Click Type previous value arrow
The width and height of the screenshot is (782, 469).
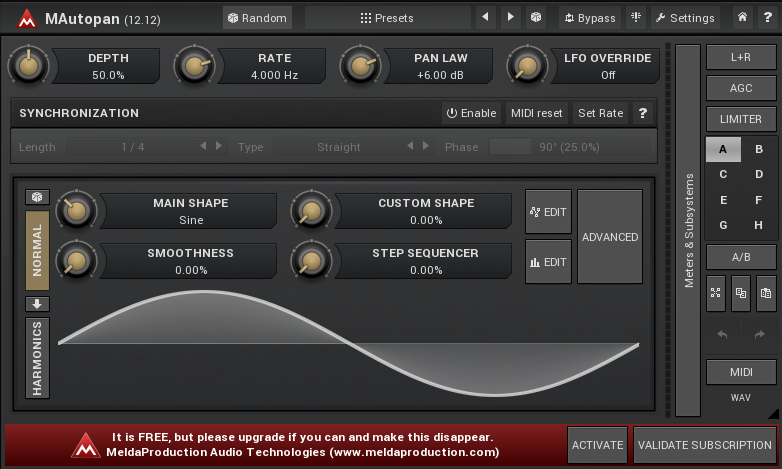pyautogui.click(x=410, y=146)
